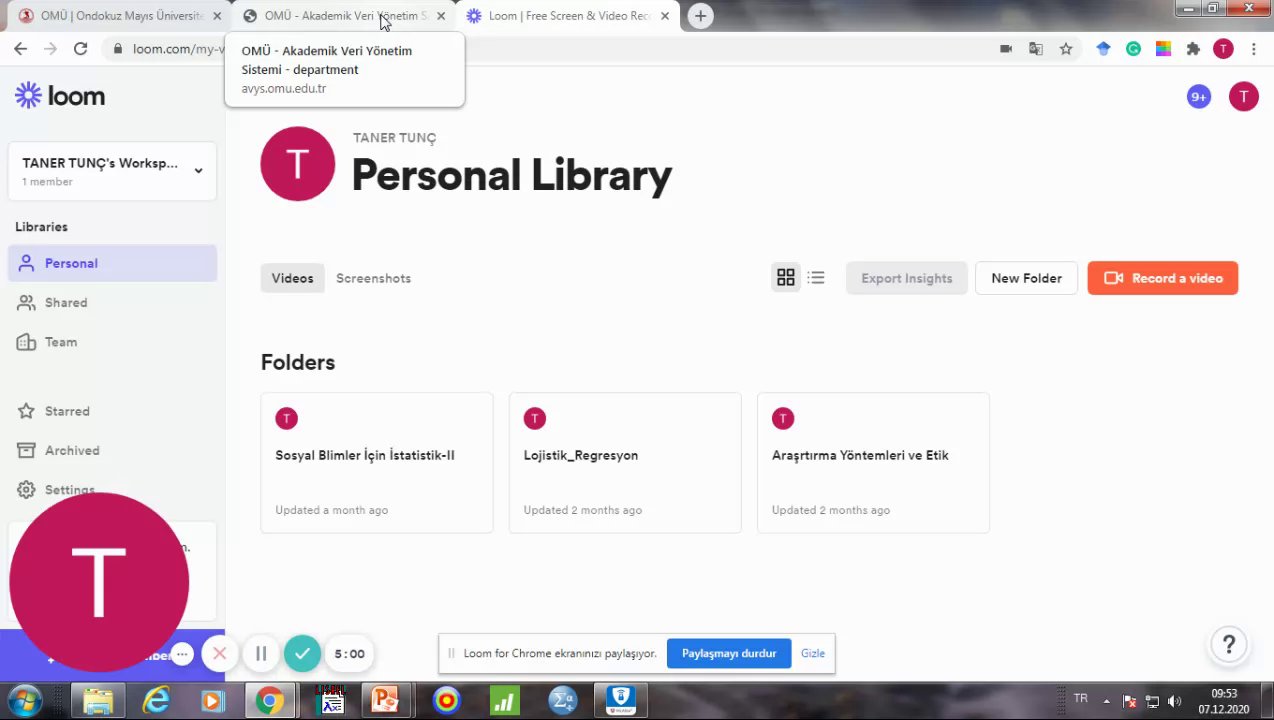Select the Loom Free Screen & Video tab
The width and height of the screenshot is (1274, 720).
tap(566, 16)
